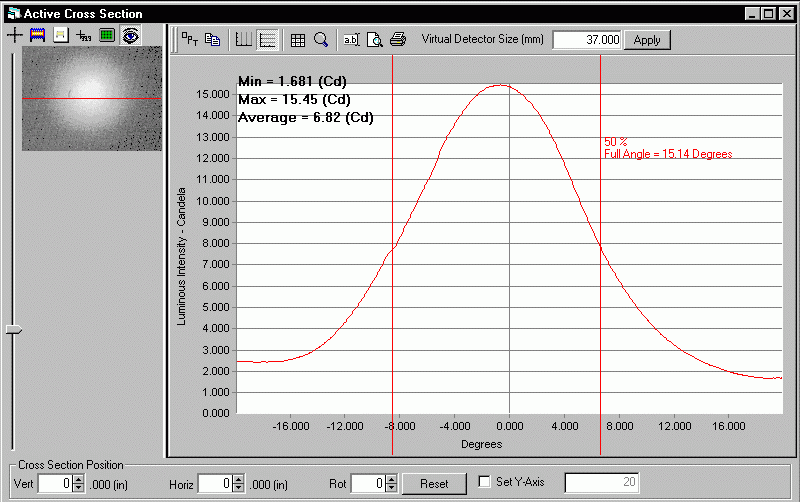Close the Active Cross Section window
Screen dimensions: 800x502
pos(787,14)
